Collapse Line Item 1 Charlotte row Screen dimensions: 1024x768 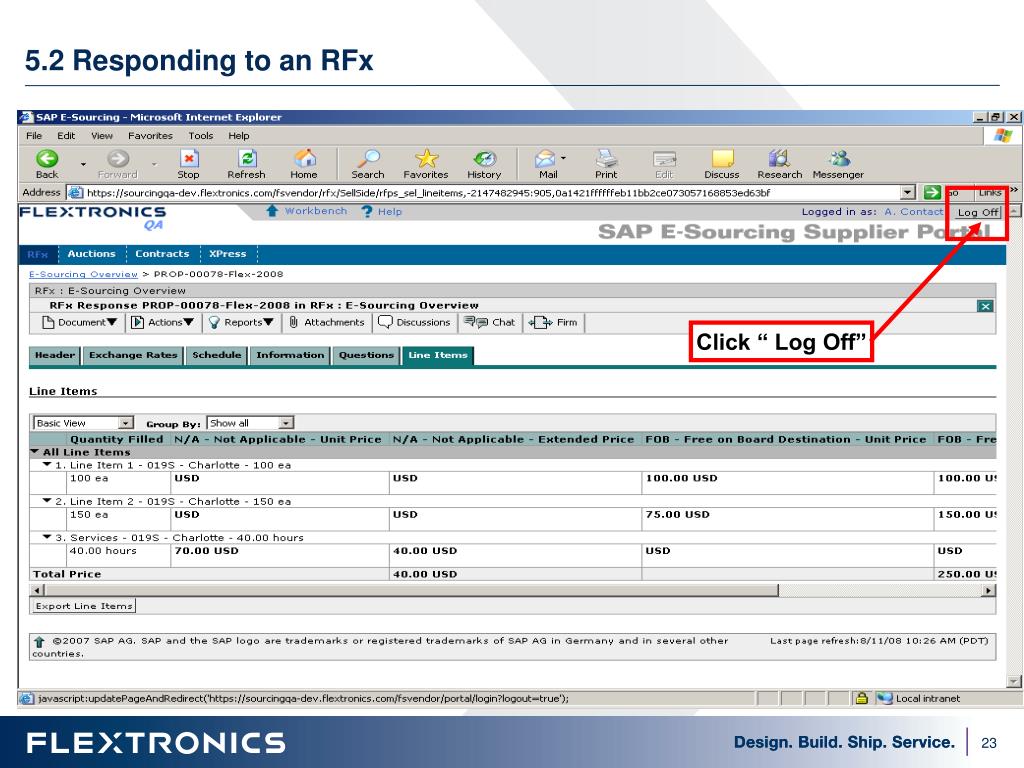pyautogui.click(x=47, y=465)
